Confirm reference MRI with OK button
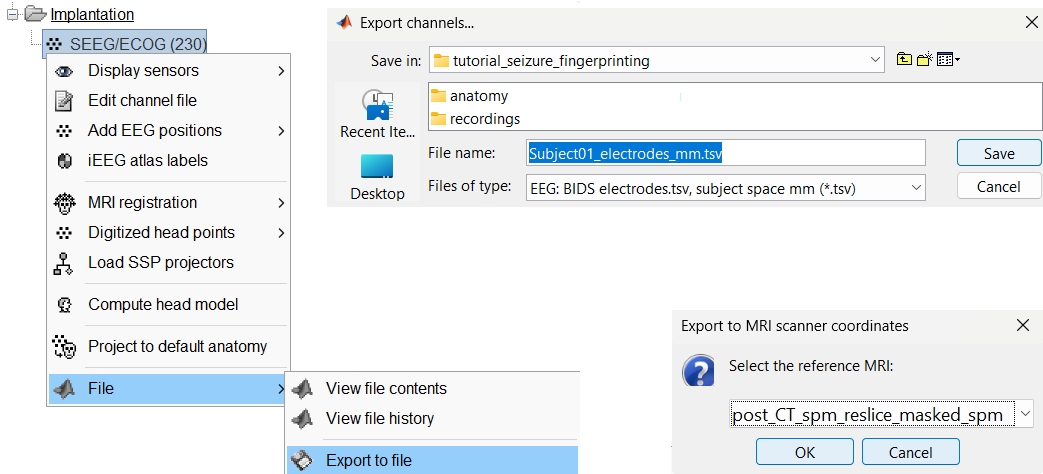 pos(804,452)
